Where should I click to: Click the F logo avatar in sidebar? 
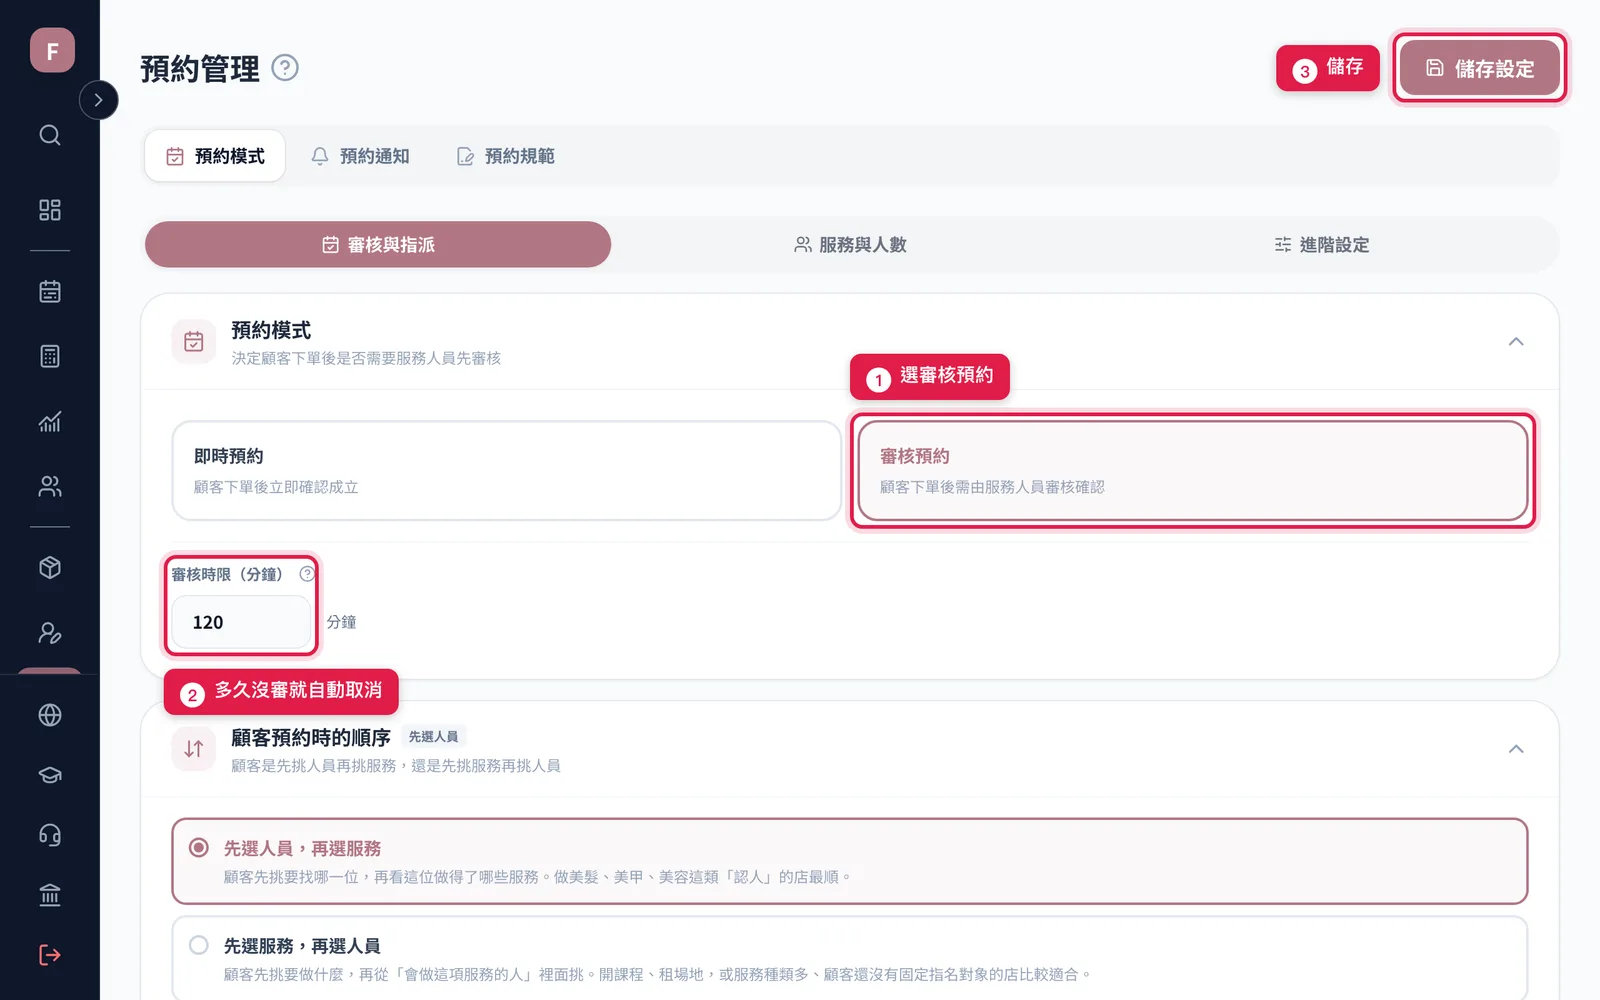point(52,50)
